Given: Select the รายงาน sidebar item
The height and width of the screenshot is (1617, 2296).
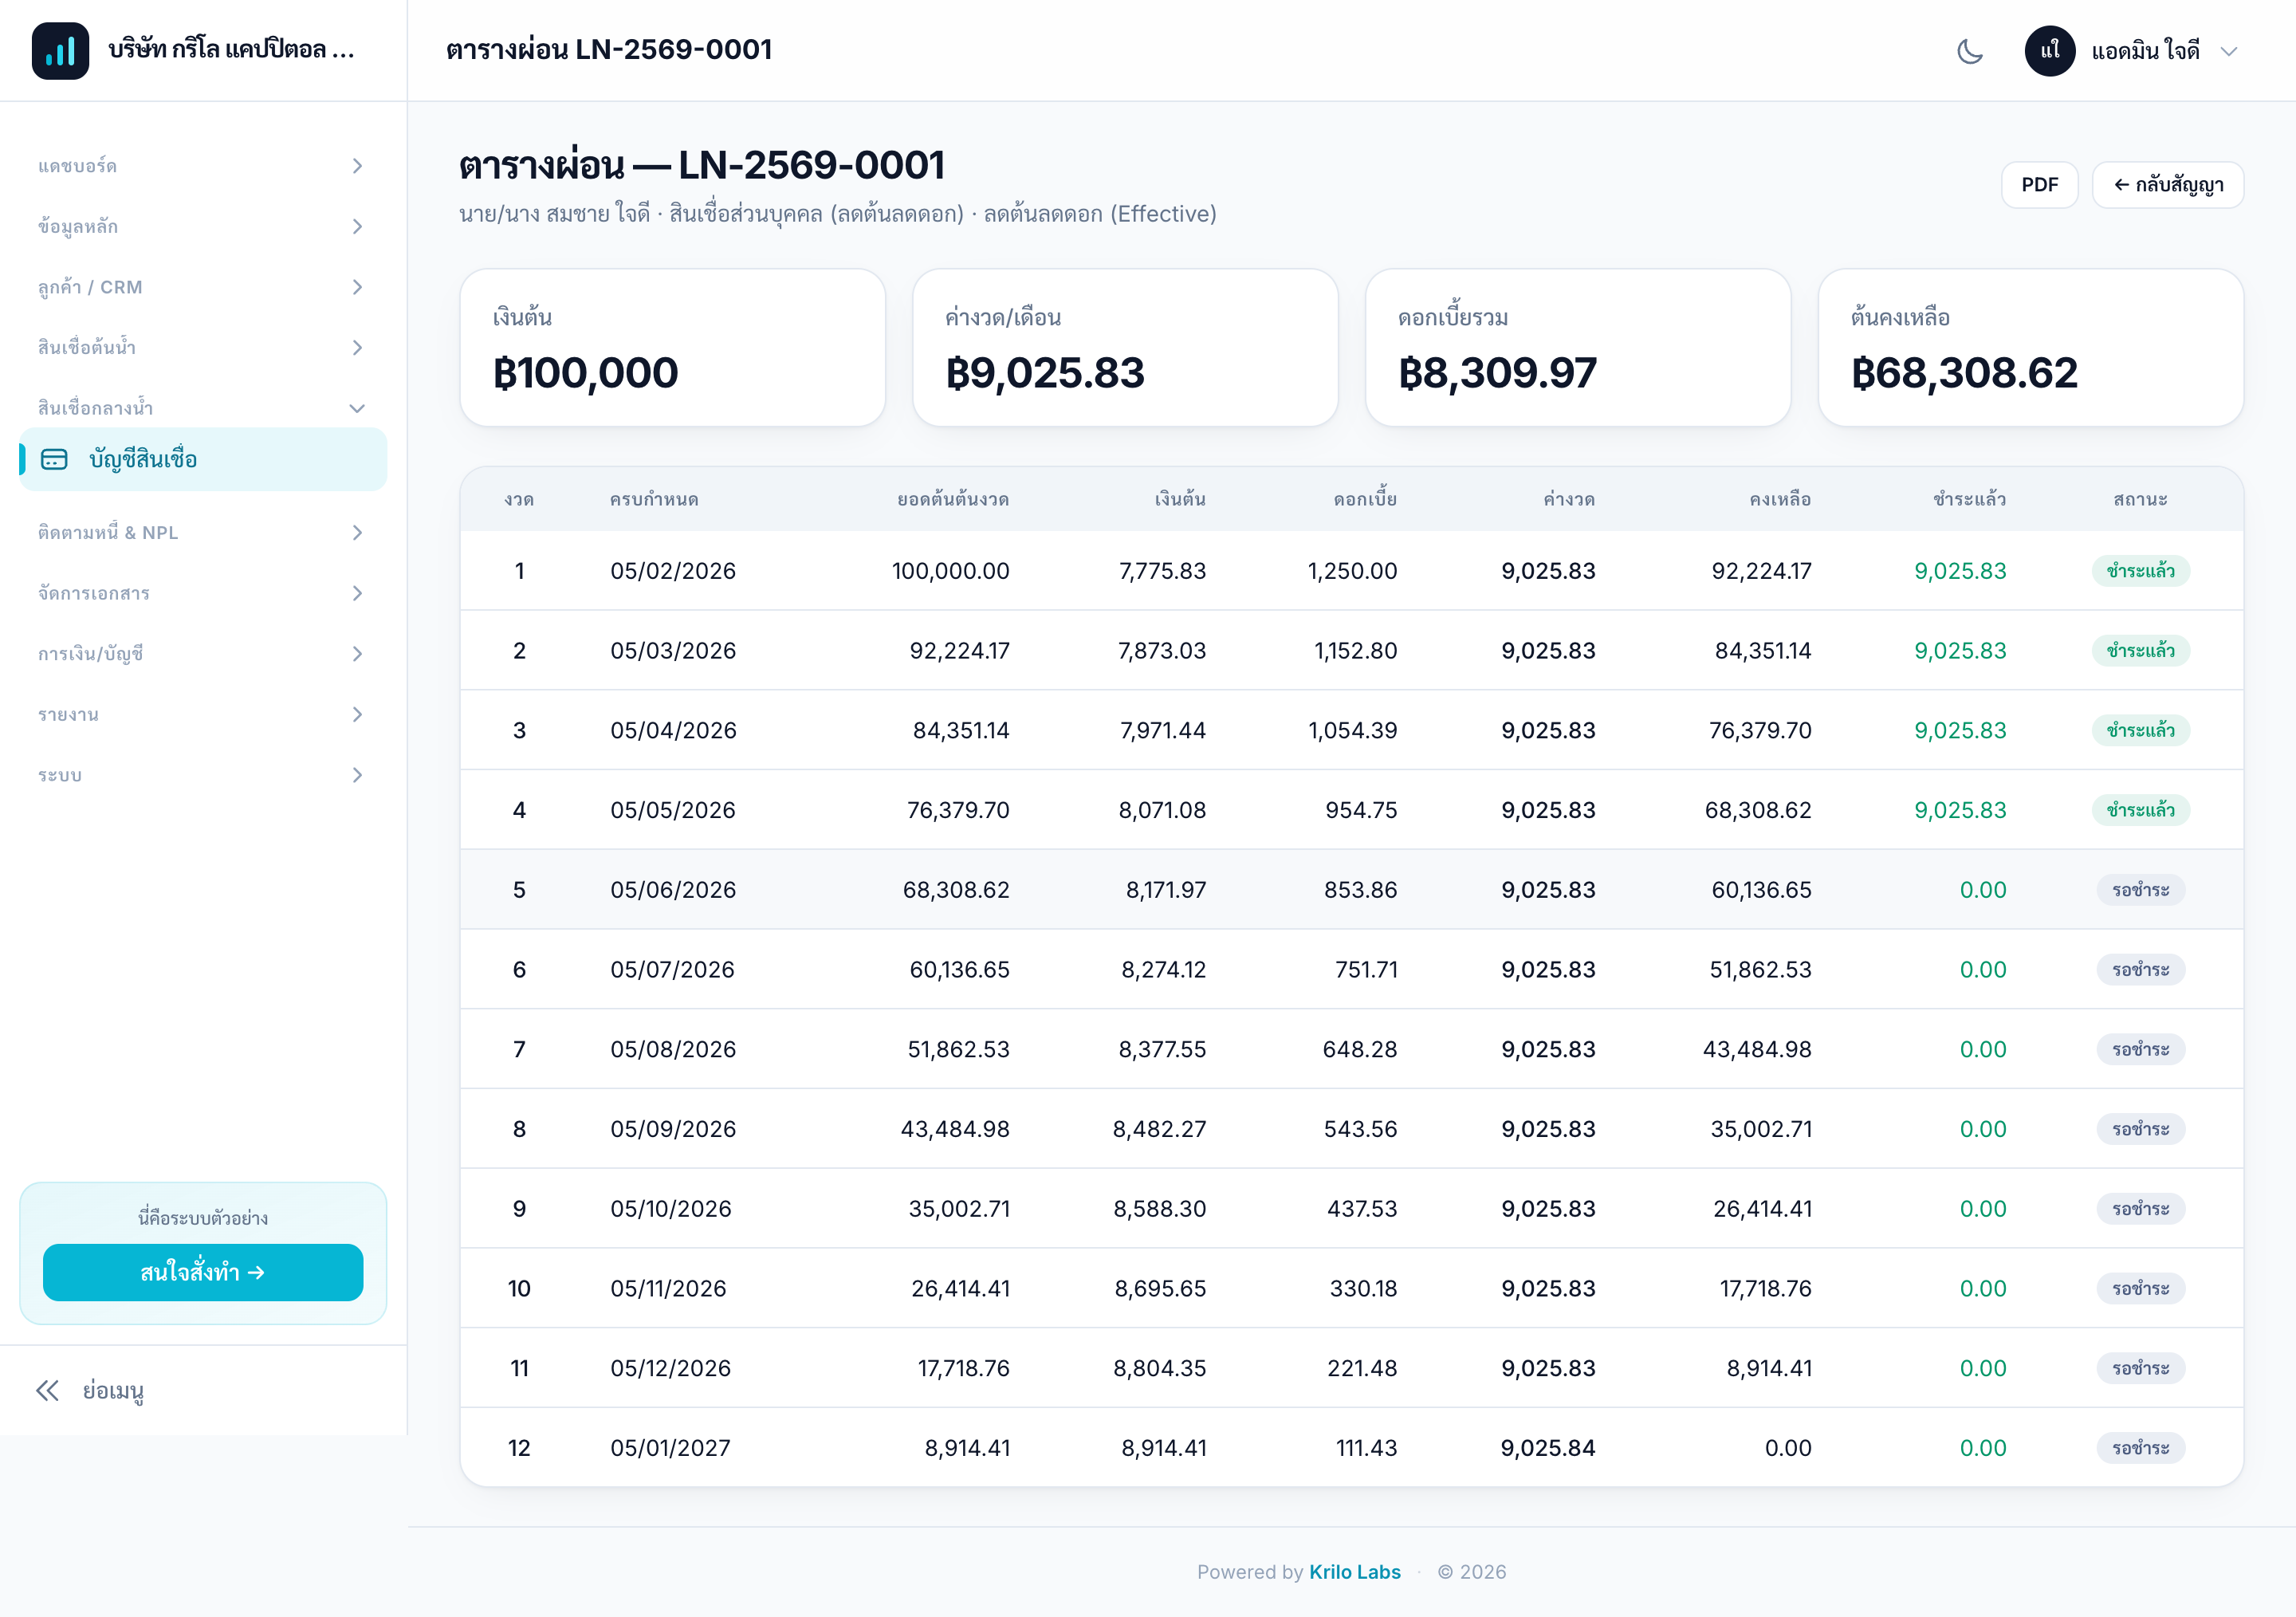Looking at the screenshot, I should click(x=202, y=714).
